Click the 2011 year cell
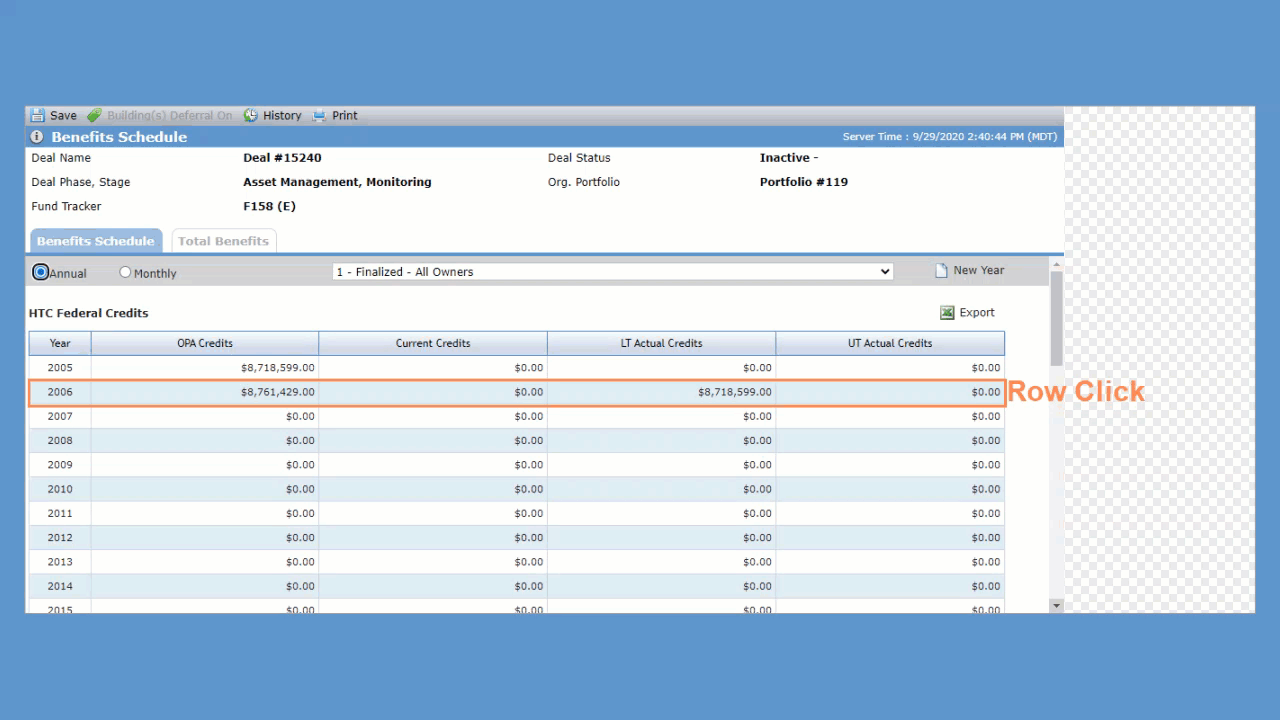Screen dimensions: 1280x720 pyautogui.click(x=60, y=513)
